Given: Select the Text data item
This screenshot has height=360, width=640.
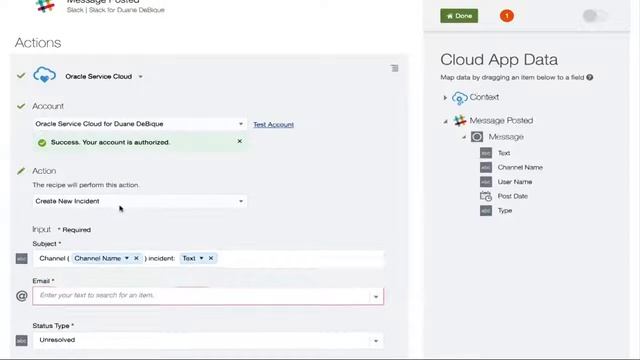Looking at the screenshot, I should point(504,153).
